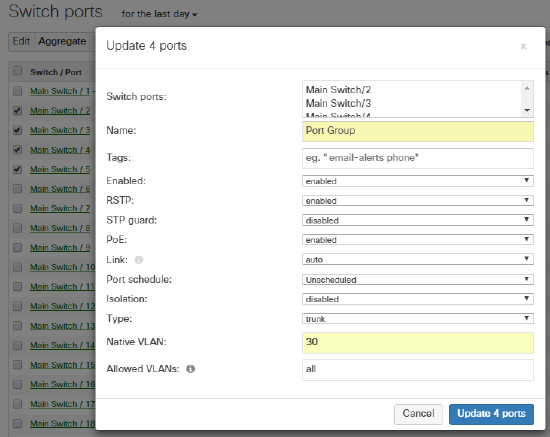Image resolution: width=550 pixels, height=437 pixels.
Task: Uncheck the Main Switch / 5 checkbox
Action: tap(17, 169)
